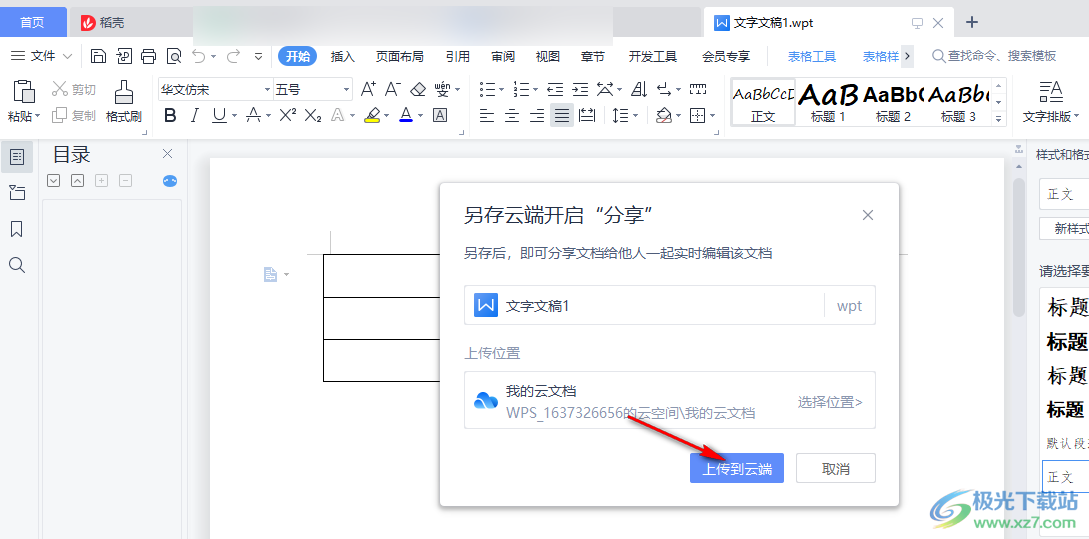
Task: Click the shading fill color icon
Action: tap(663, 115)
